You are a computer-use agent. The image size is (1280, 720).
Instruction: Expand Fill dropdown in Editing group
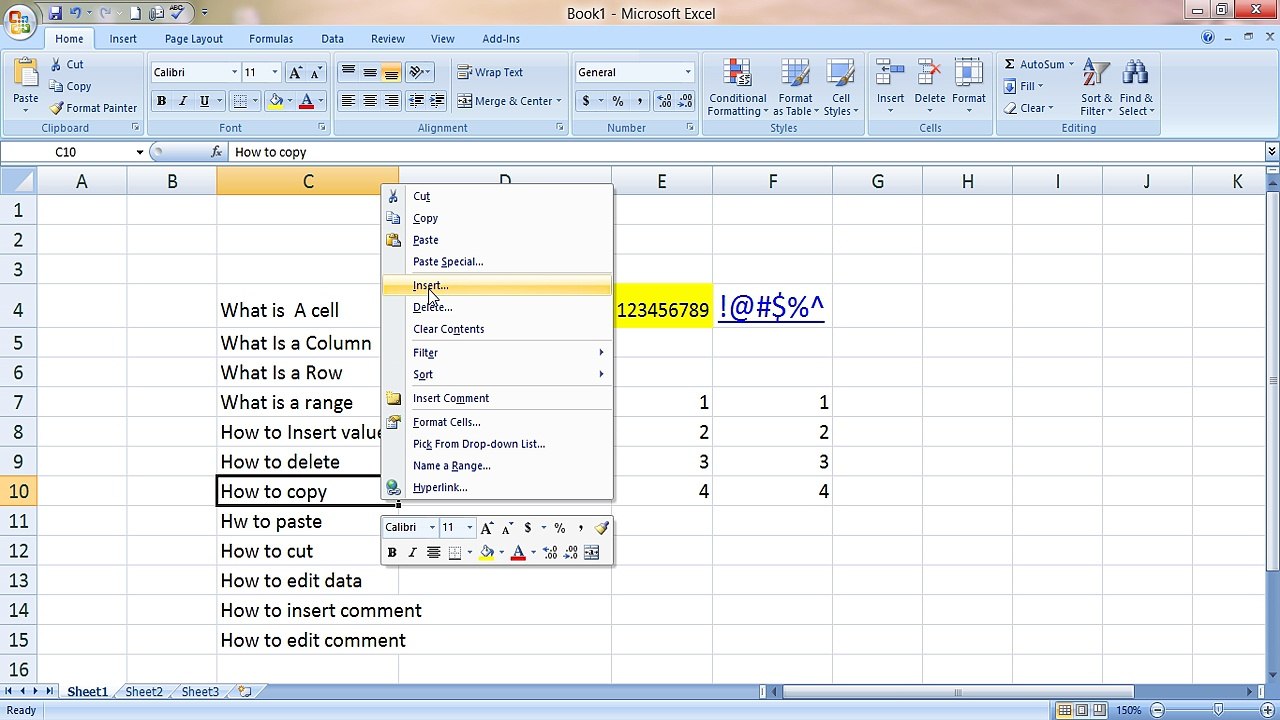(x=1040, y=86)
